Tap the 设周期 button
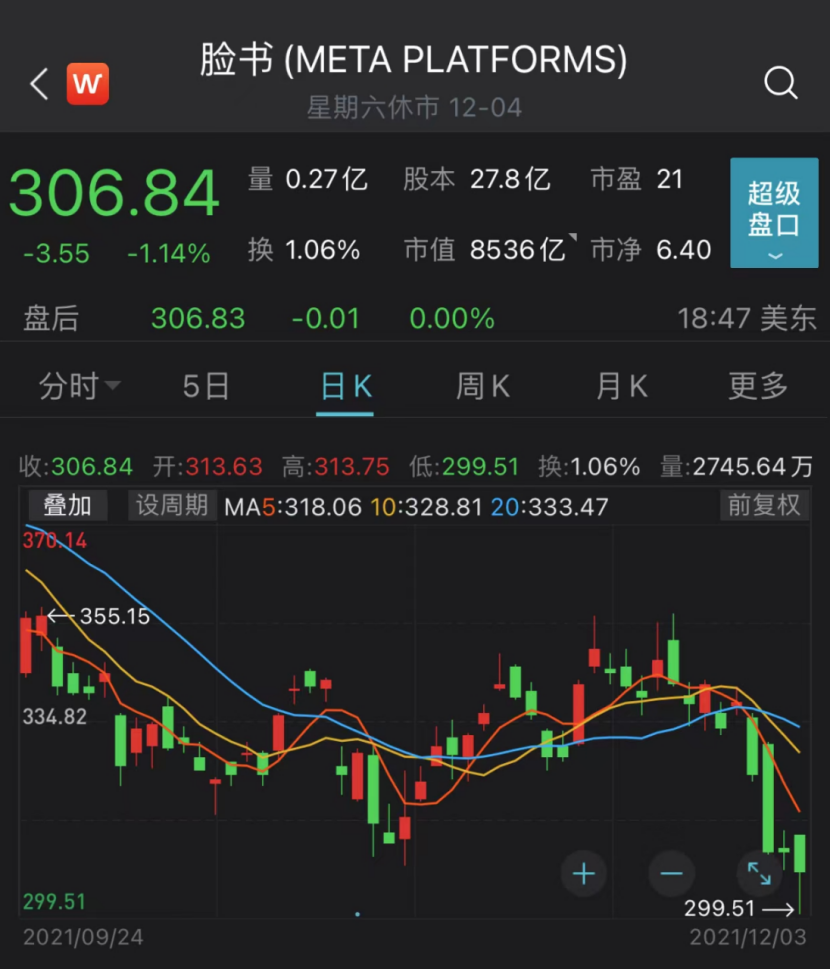 (172, 506)
